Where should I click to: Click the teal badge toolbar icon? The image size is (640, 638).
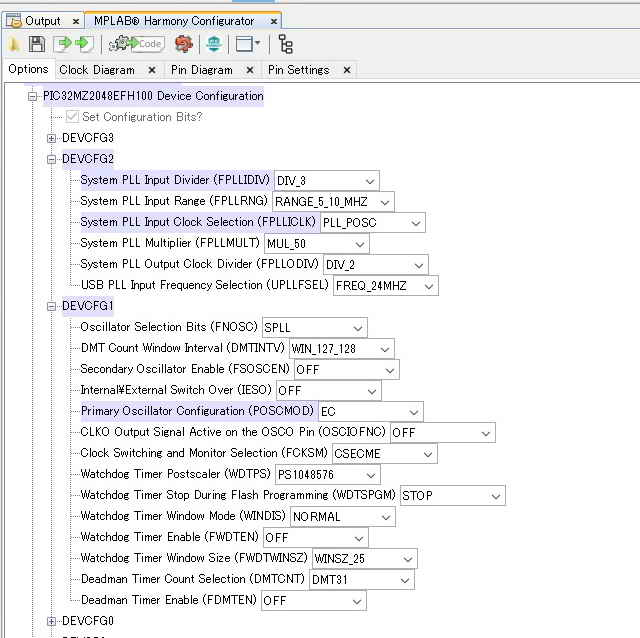tap(214, 44)
